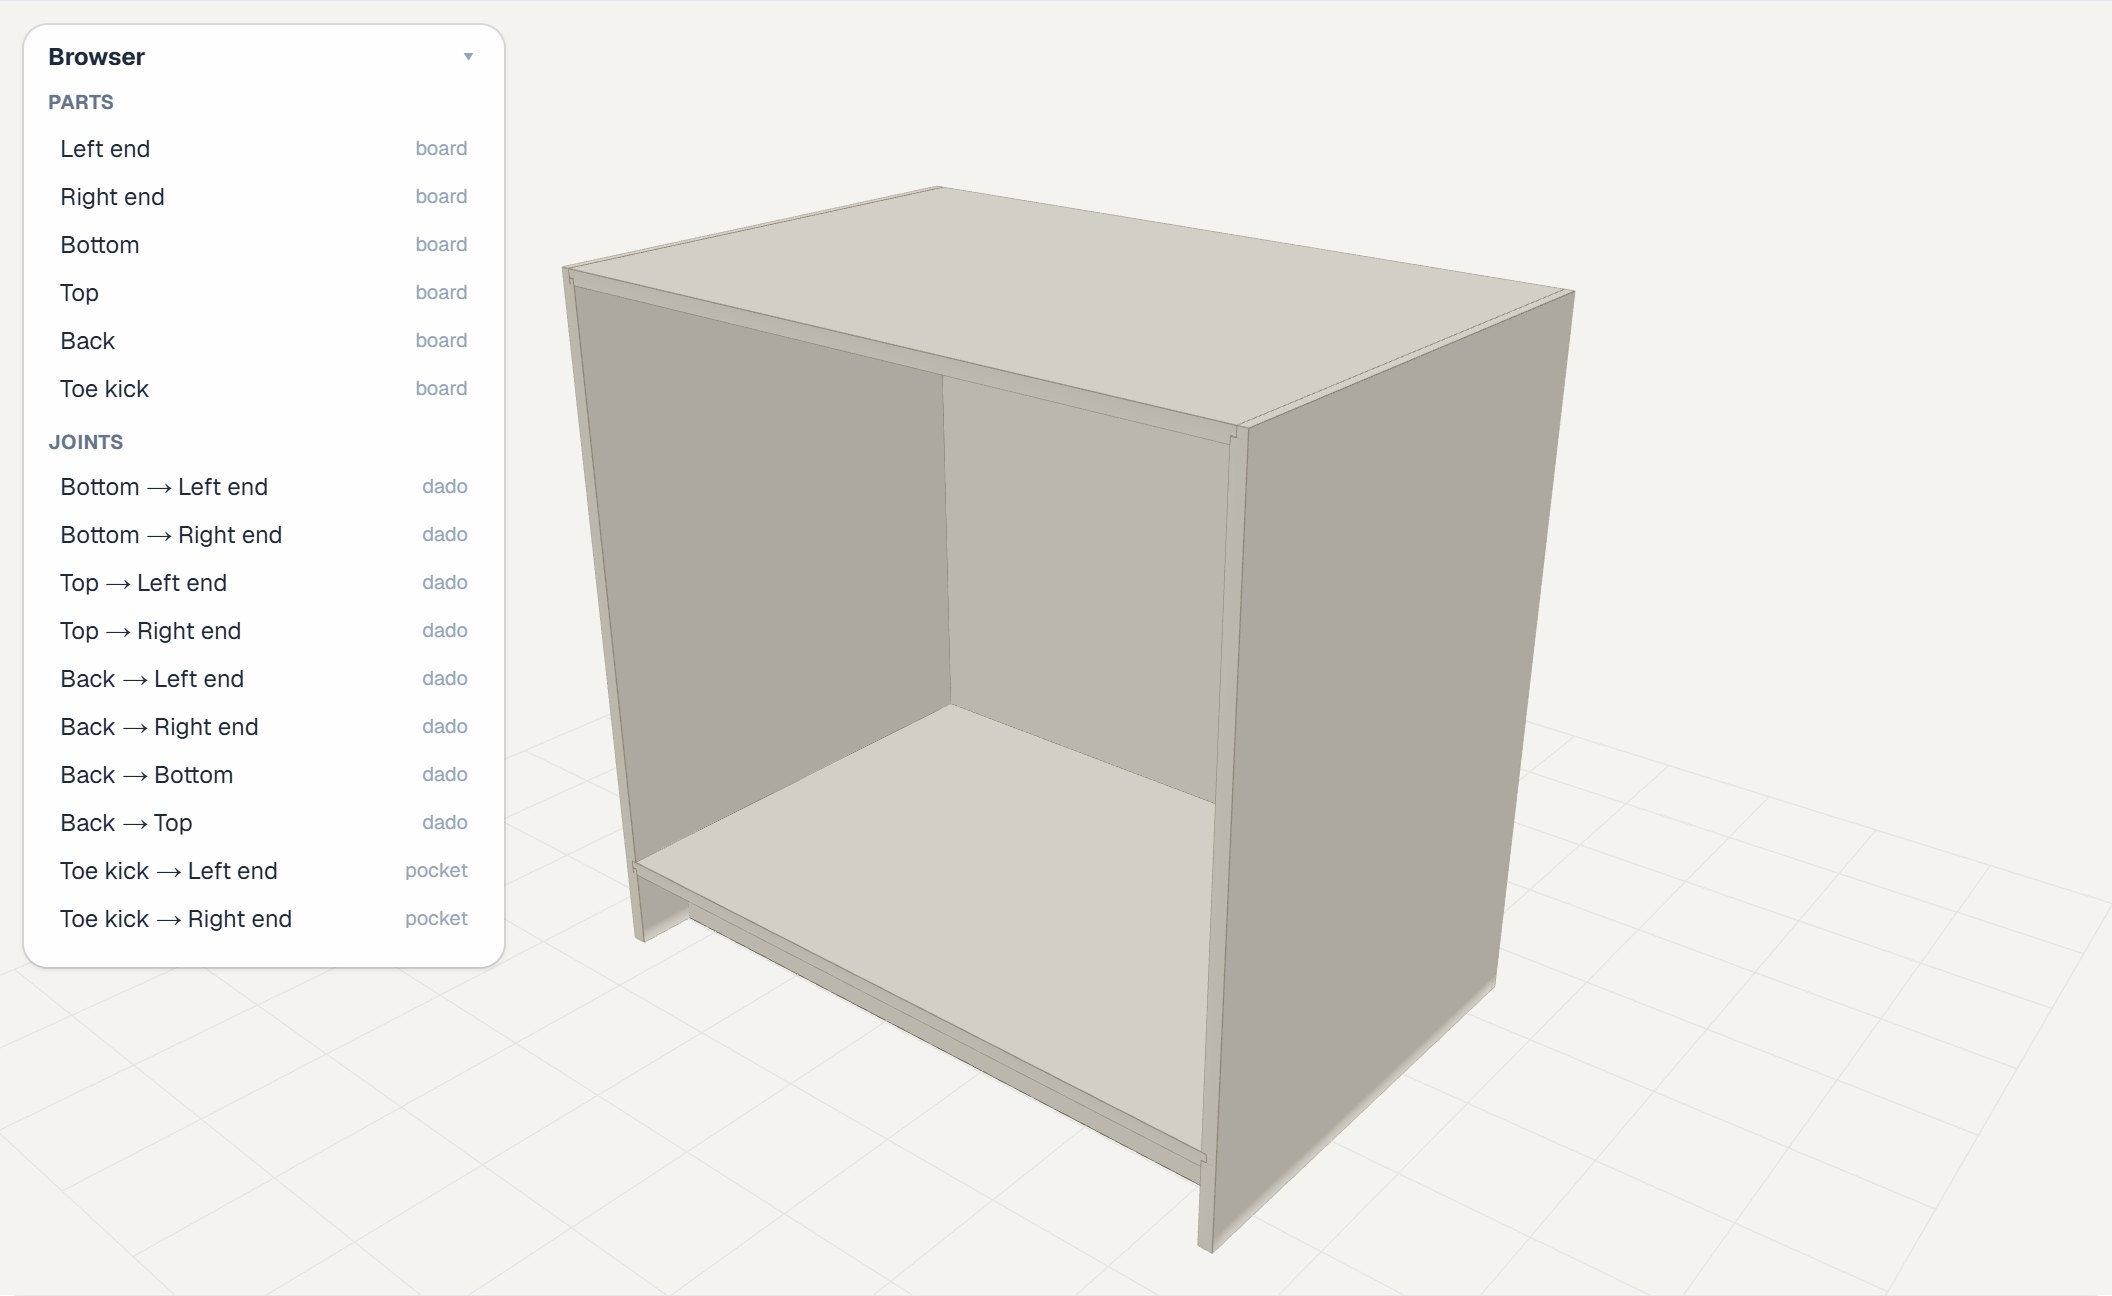The width and height of the screenshot is (2112, 1296).
Task: Select Bottom → Right end dado joint
Action: click(x=263, y=535)
